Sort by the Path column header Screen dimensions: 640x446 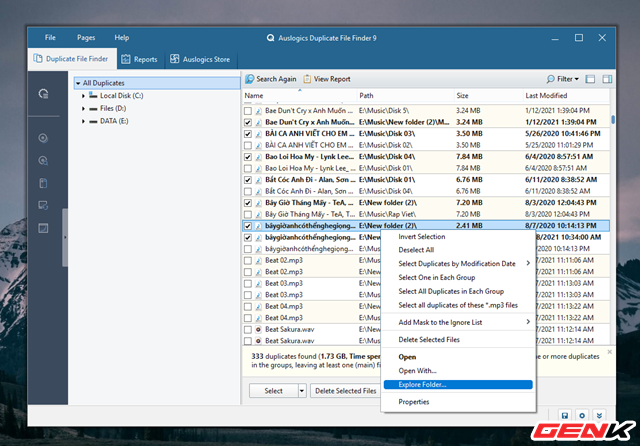[x=406, y=96]
